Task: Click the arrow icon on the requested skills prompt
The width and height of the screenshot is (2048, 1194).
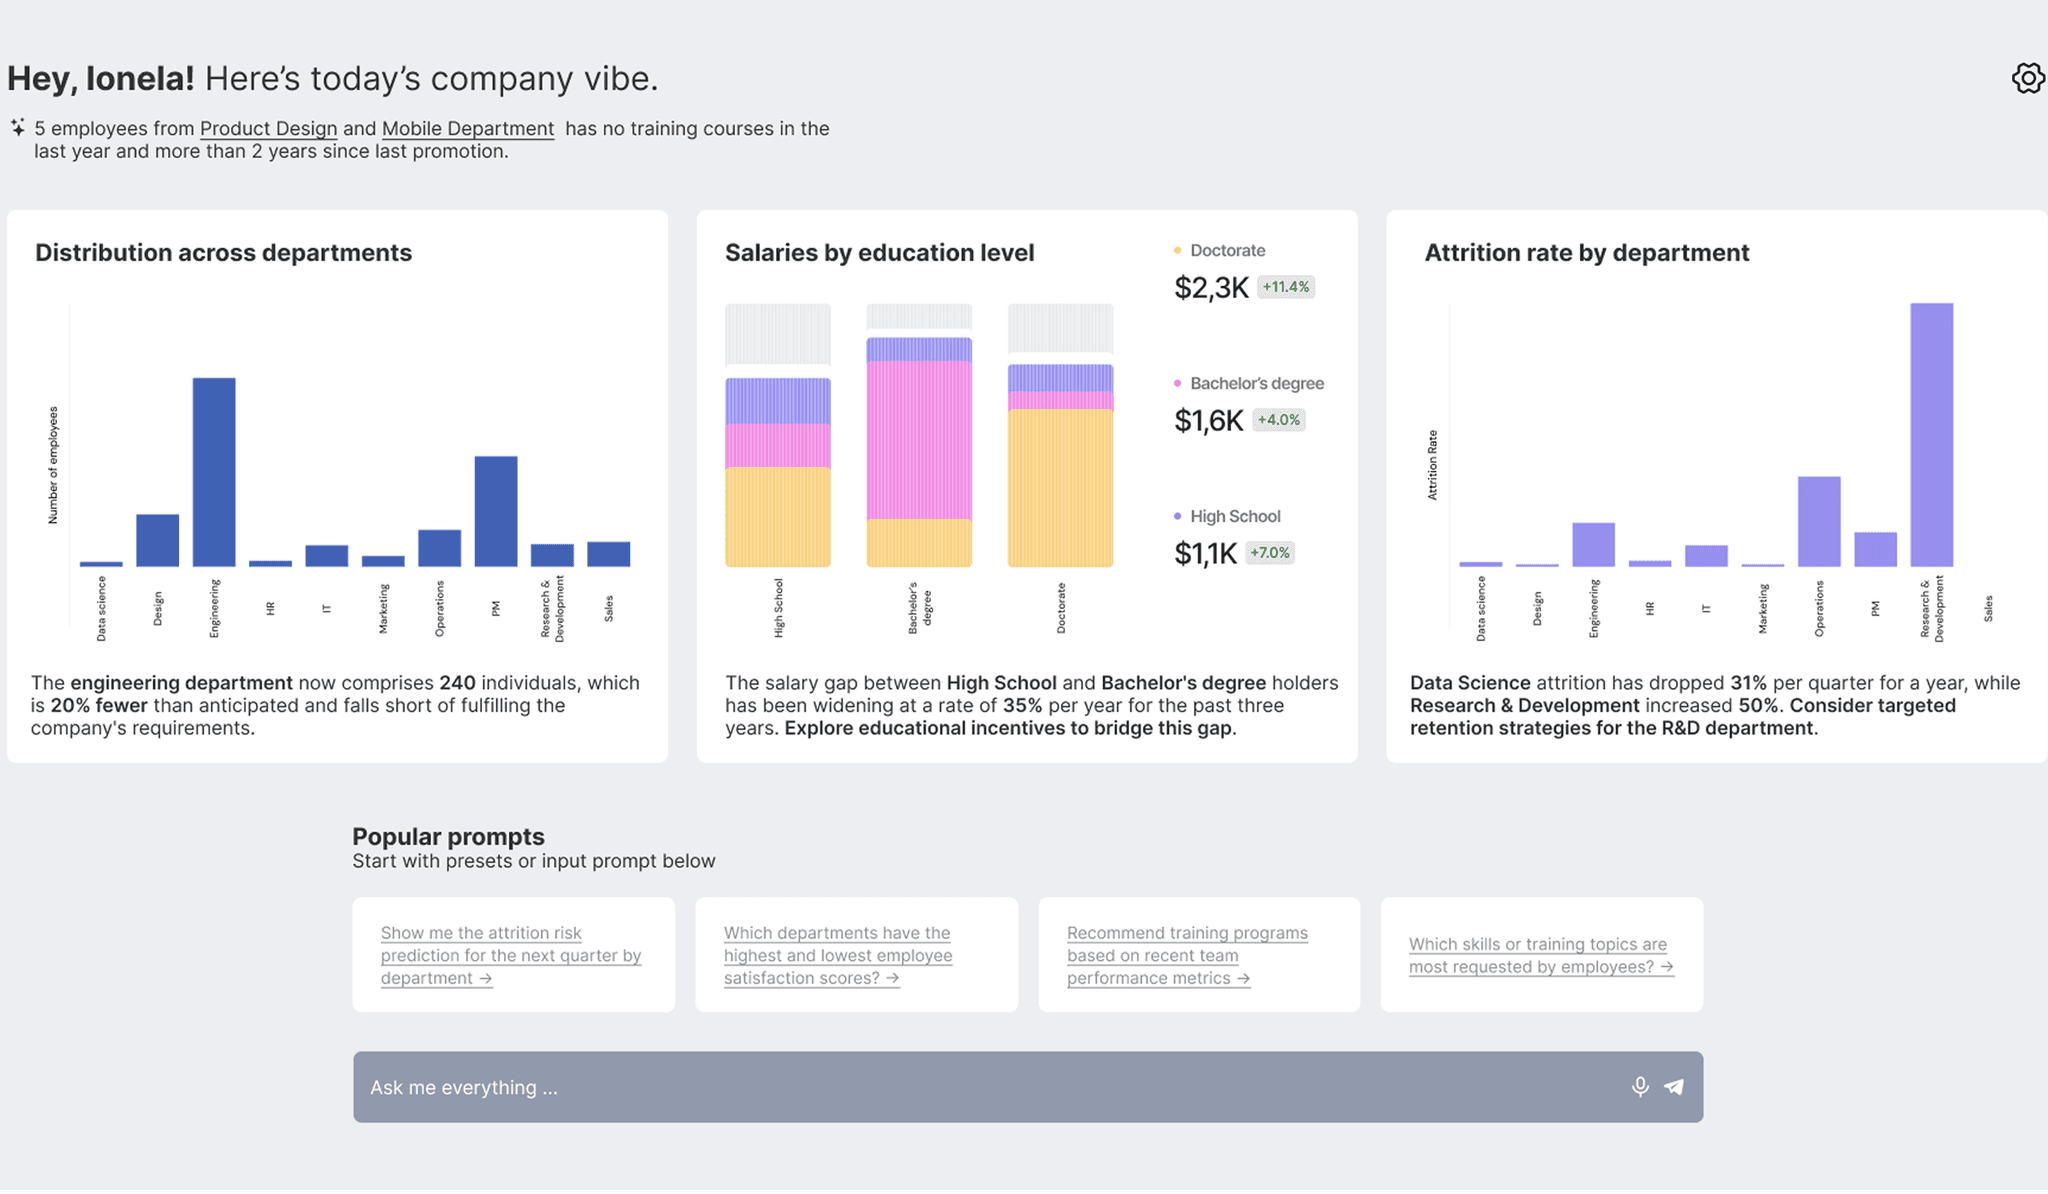Action: [x=1668, y=967]
